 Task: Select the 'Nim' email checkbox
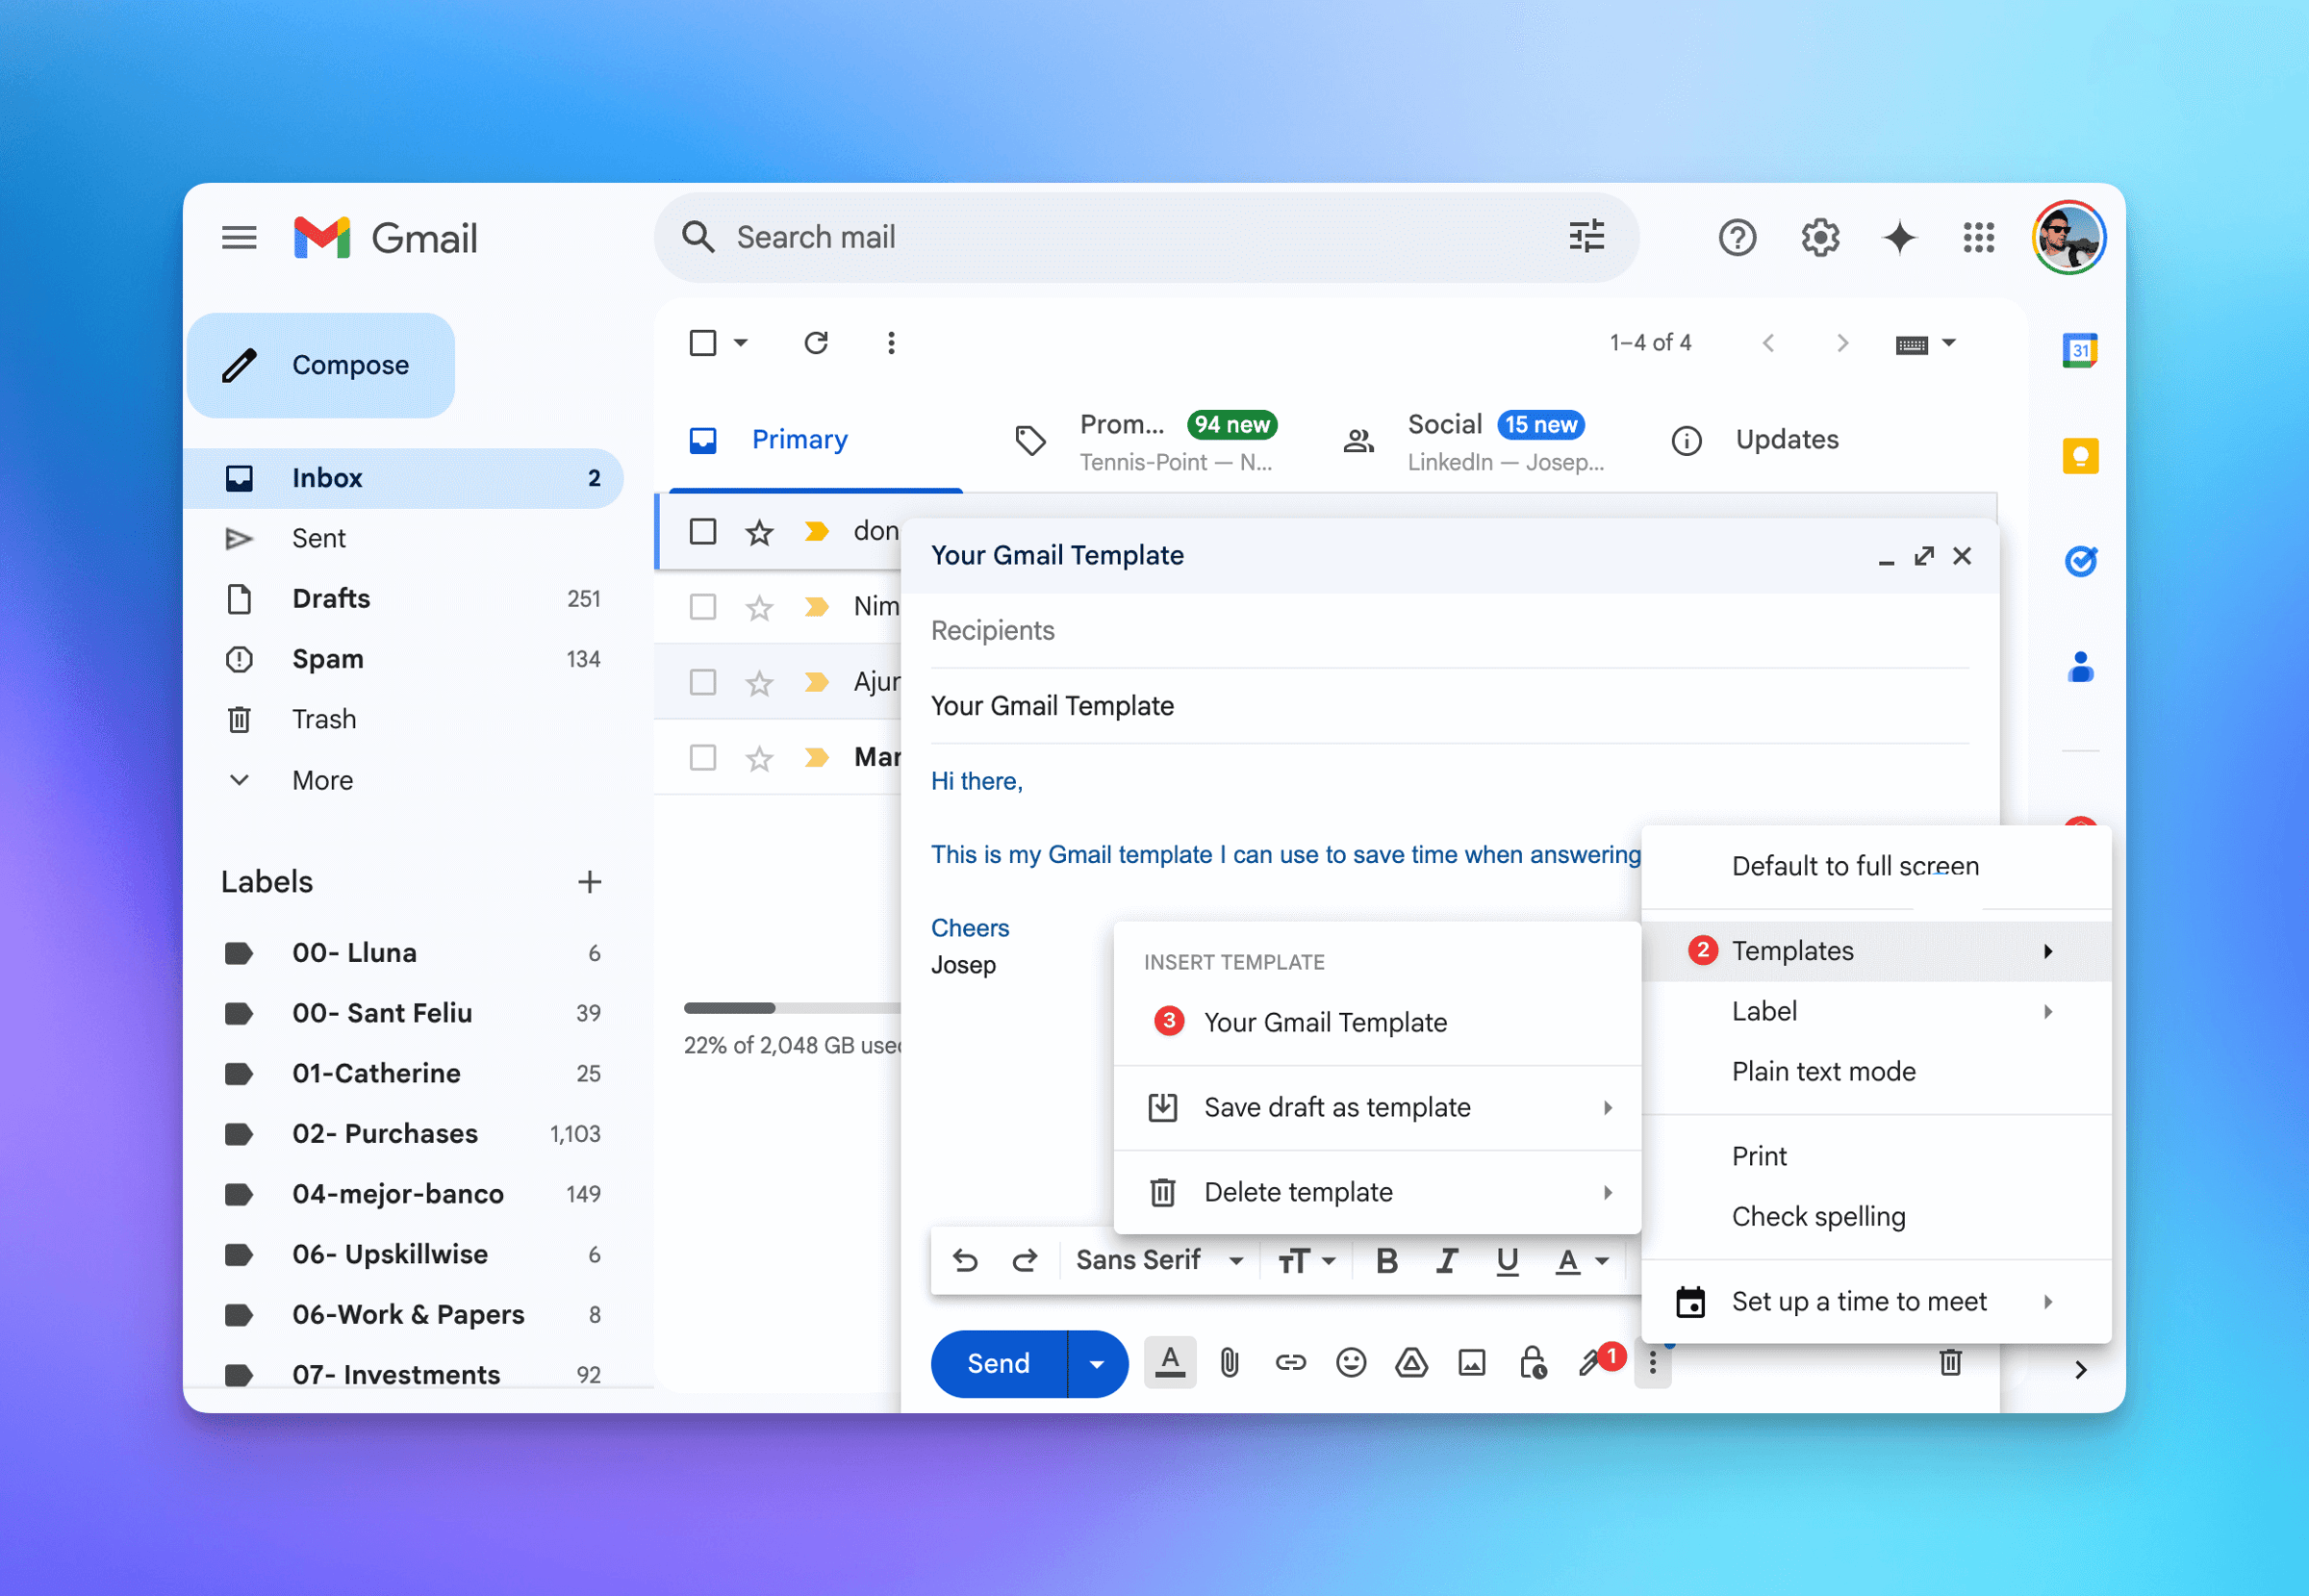coord(703,607)
